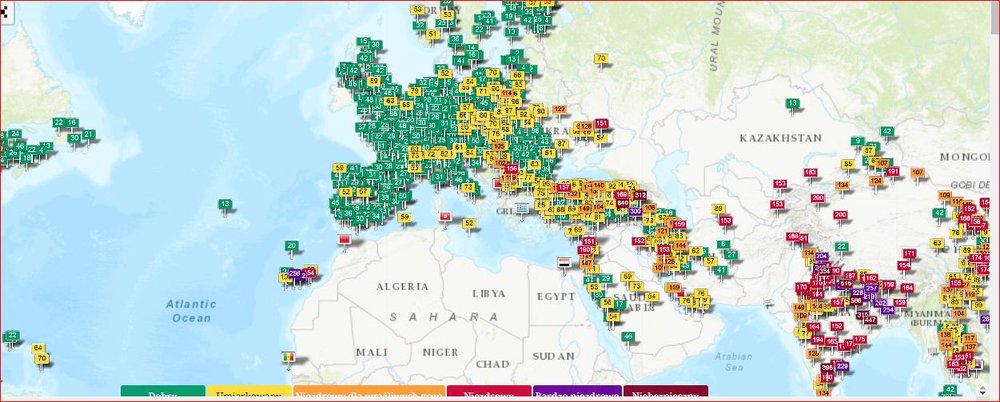Click the purple 229 marker in southern India

[842, 366]
